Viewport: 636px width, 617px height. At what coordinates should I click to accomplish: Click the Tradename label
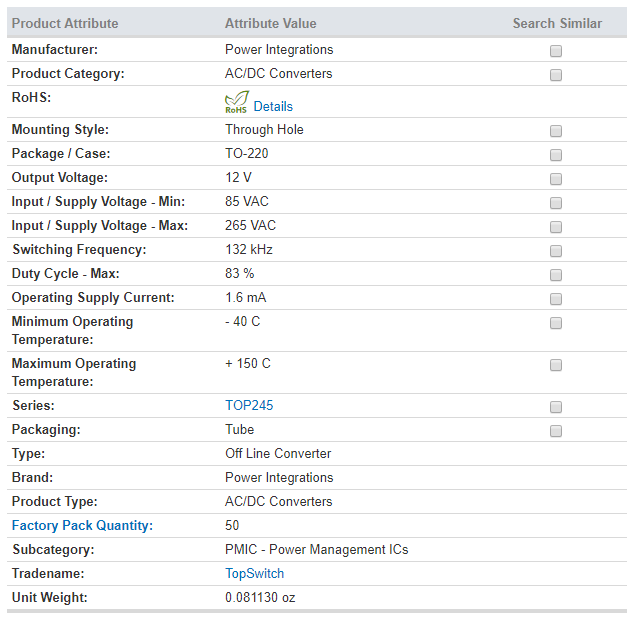pyautogui.click(x=48, y=573)
